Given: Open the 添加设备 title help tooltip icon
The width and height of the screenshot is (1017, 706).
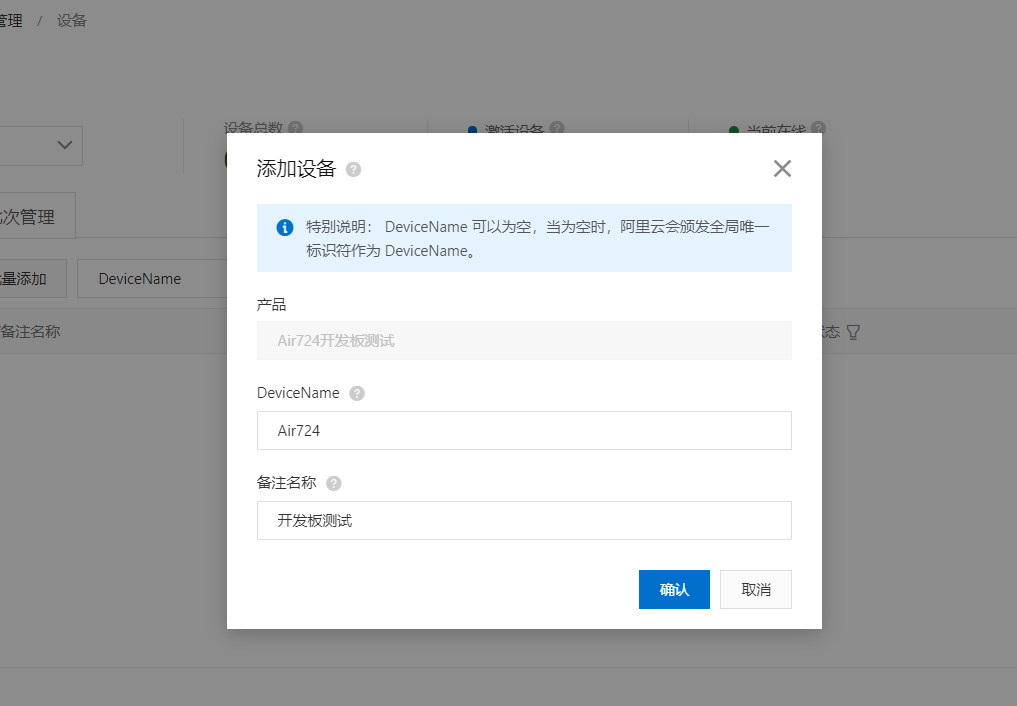Looking at the screenshot, I should click(352, 168).
